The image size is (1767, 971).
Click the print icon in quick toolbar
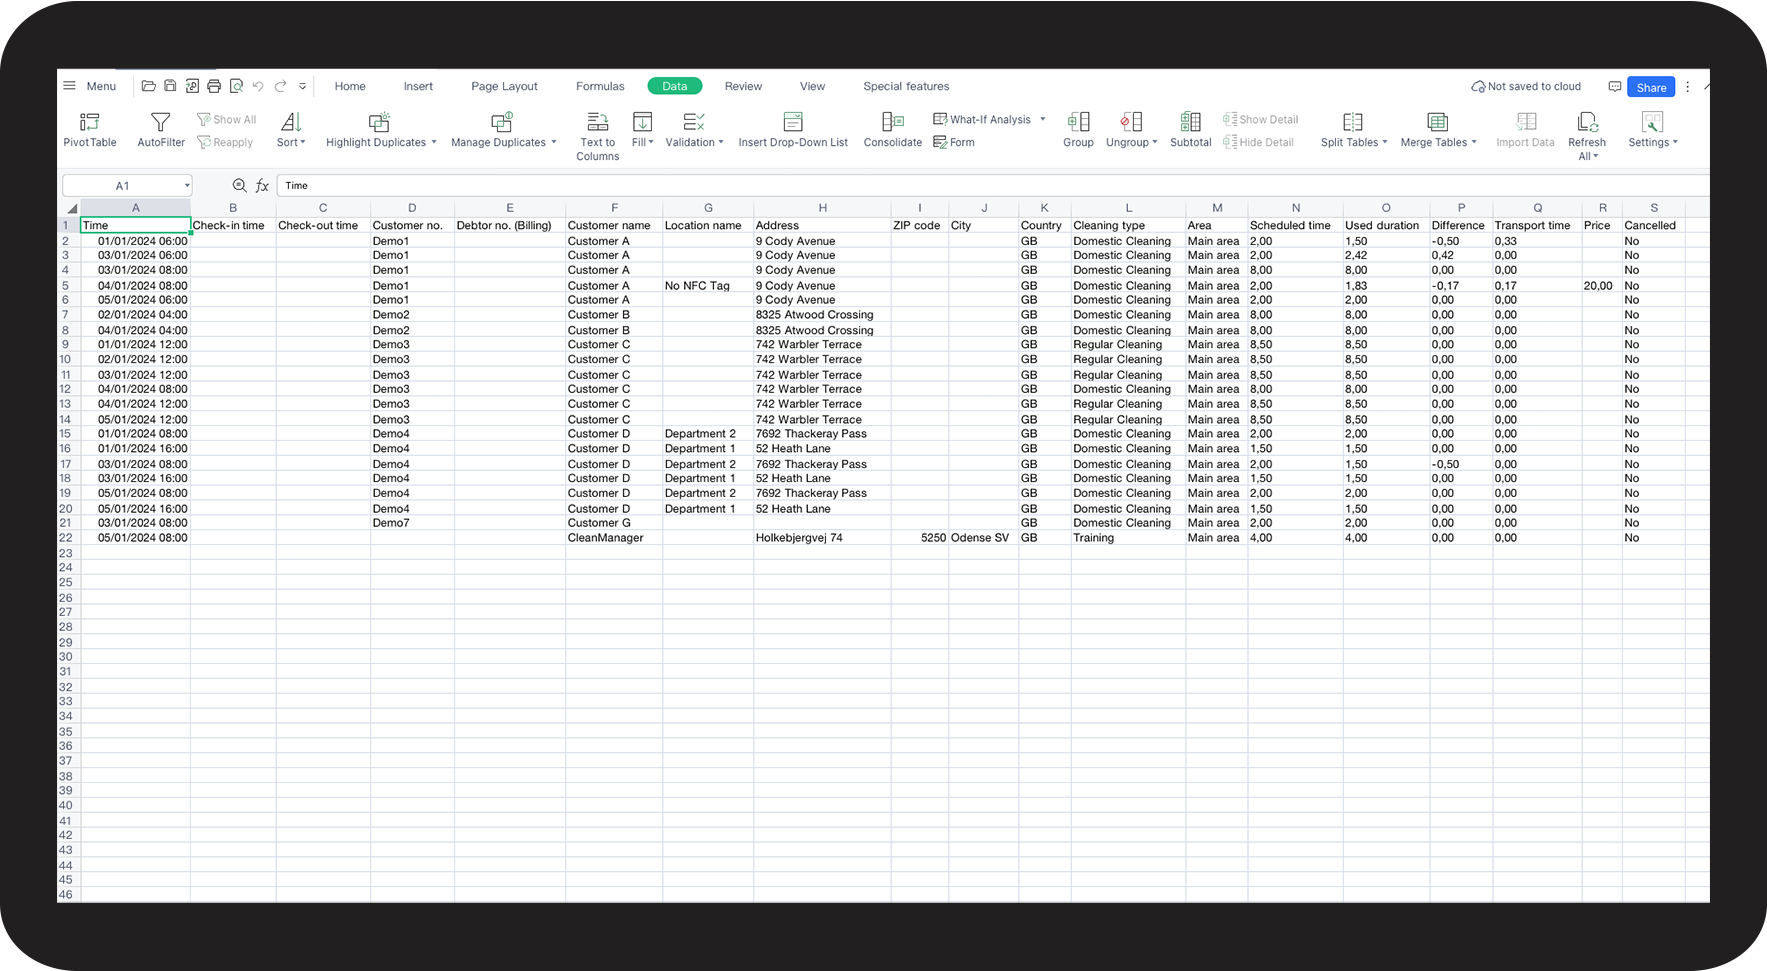pos(214,86)
